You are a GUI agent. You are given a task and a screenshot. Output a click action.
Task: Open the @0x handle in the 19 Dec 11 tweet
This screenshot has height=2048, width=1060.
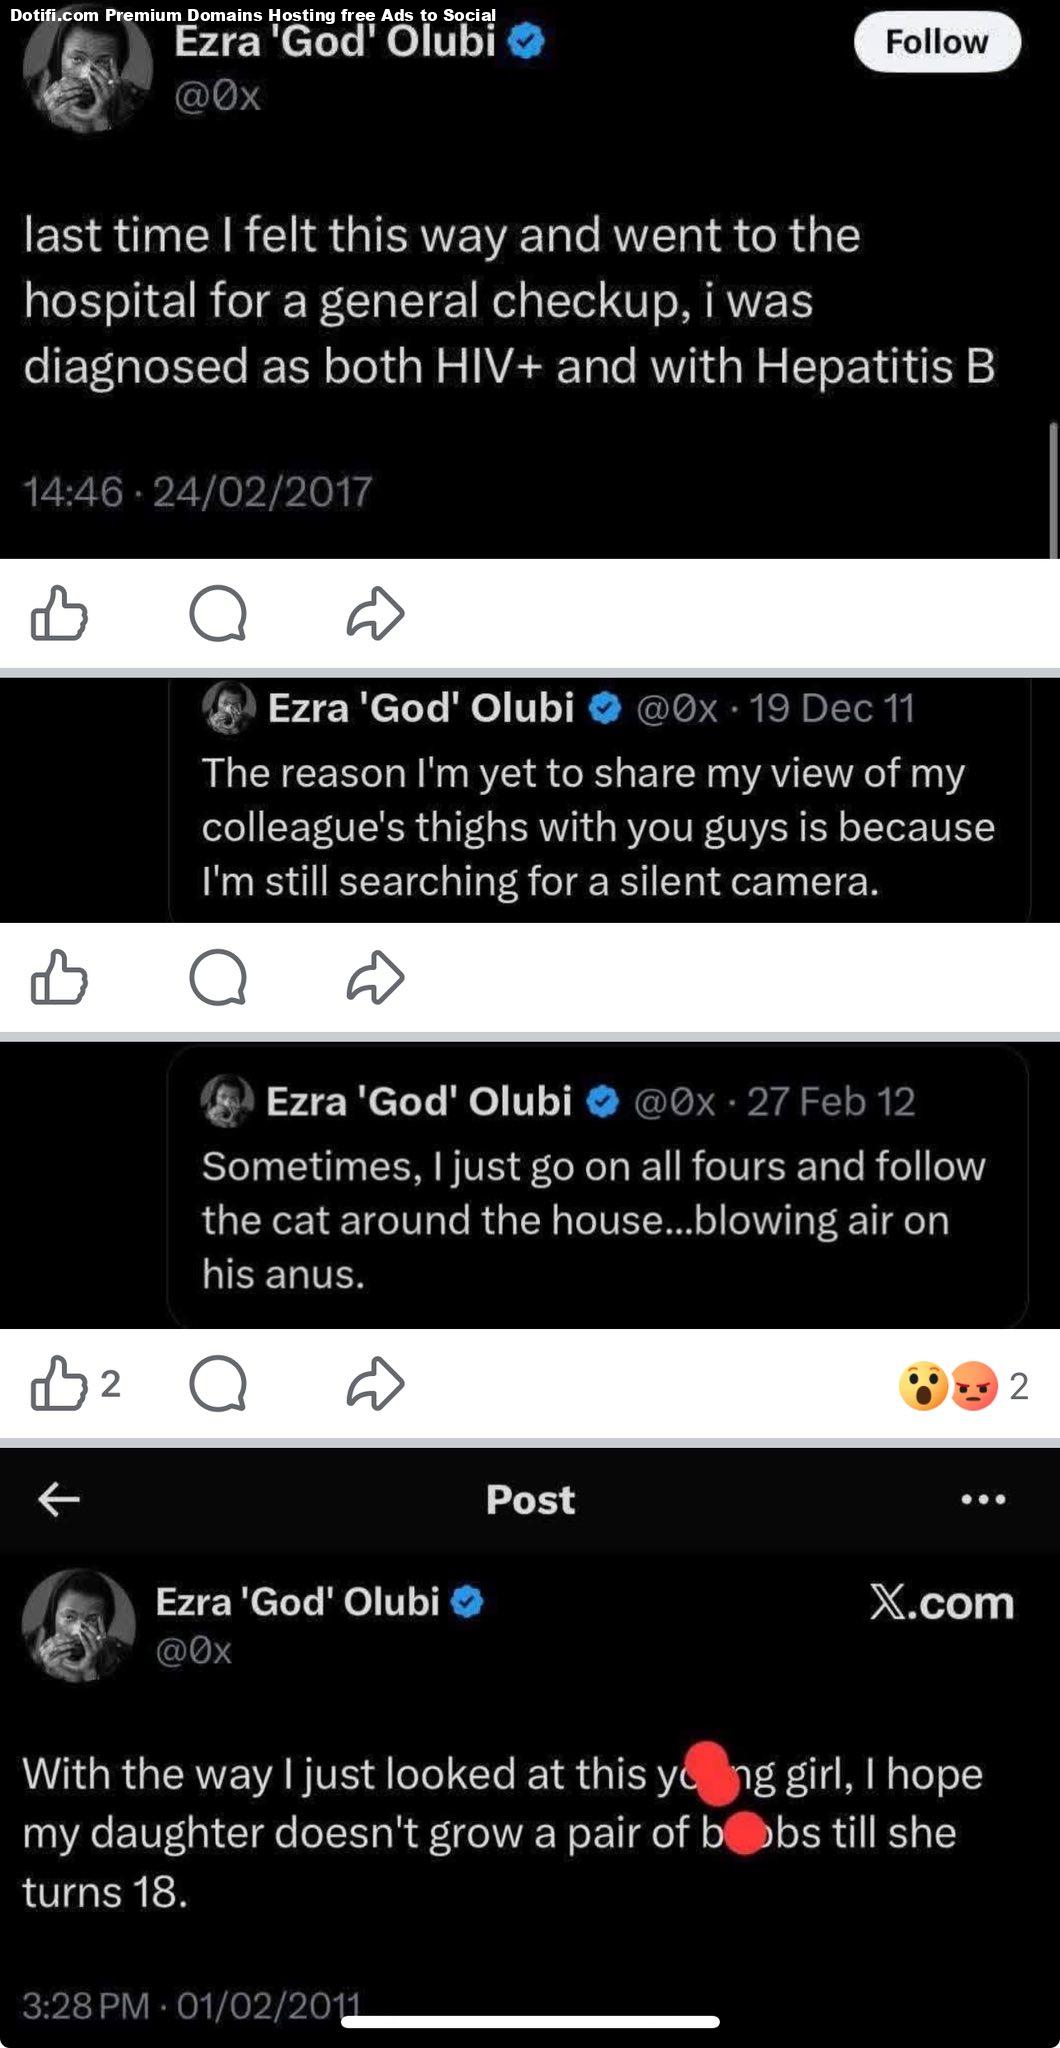coord(676,708)
